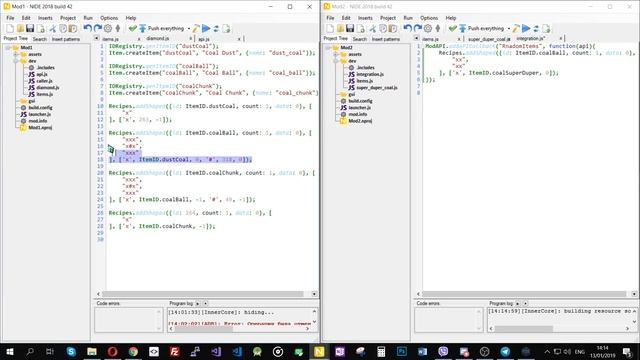Expand assets folder in Mod1 tree
Image resolution: width=640 pixels, height=360 pixels.
pyautogui.click(x=15, y=54)
